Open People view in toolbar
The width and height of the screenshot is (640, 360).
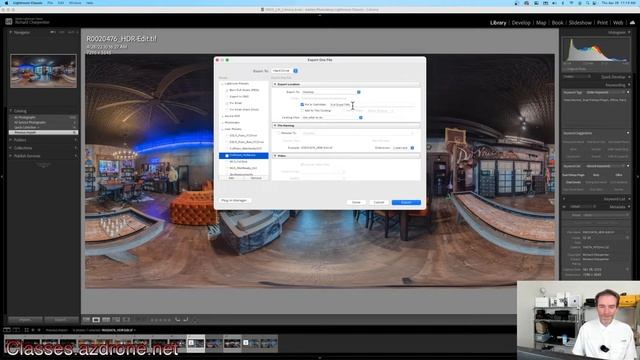pos(127,320)
